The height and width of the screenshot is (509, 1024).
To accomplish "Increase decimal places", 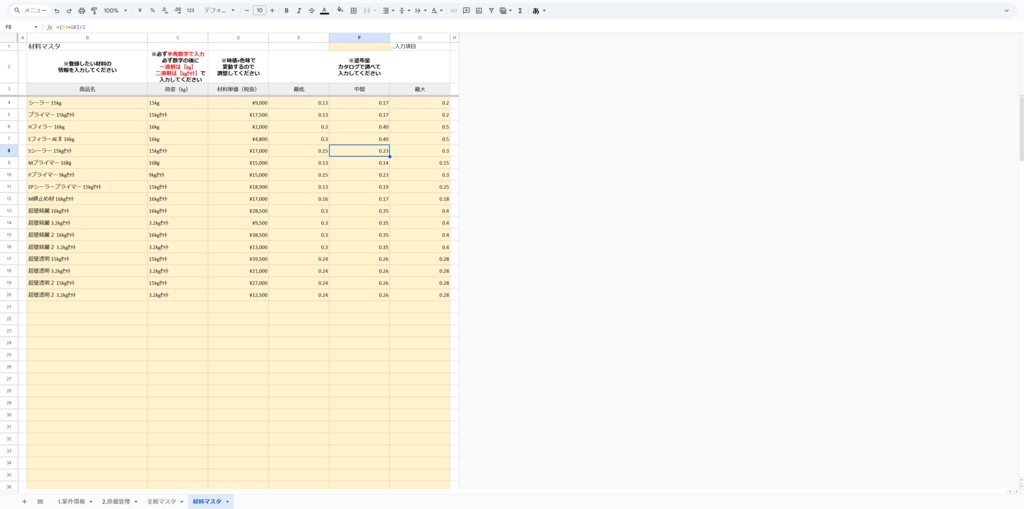I will click(x=177, y=10).
